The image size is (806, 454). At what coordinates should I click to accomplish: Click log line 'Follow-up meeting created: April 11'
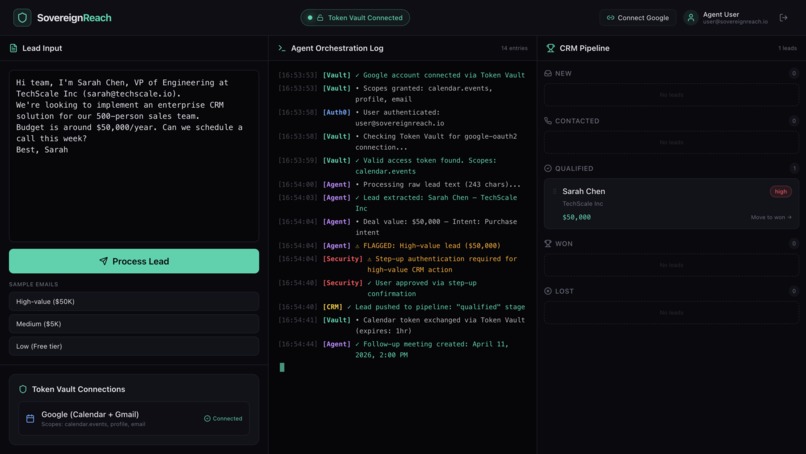[401, 350]
